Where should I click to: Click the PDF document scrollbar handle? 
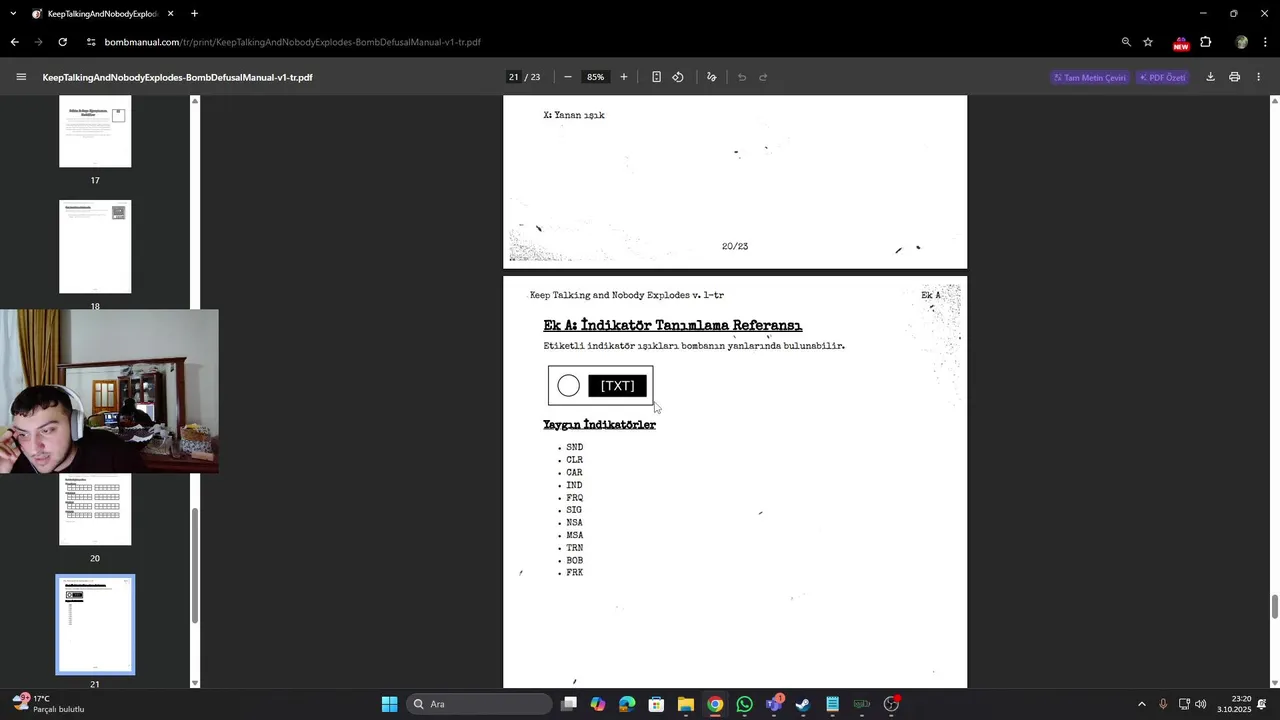1275,607
